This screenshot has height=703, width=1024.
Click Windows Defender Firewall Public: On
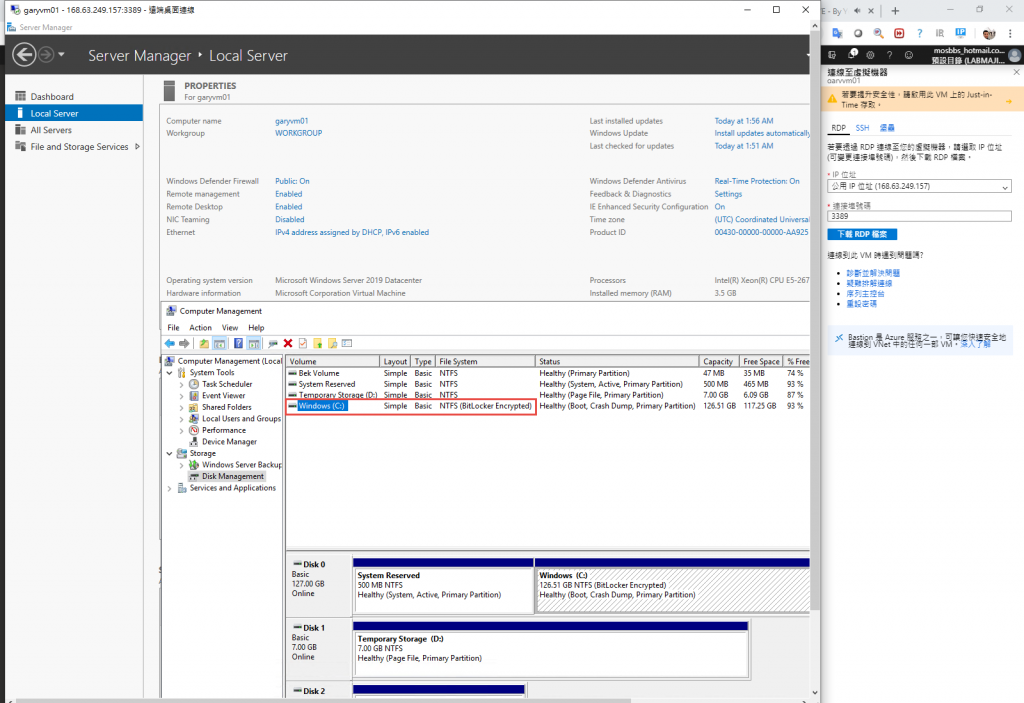pos(292,181)
